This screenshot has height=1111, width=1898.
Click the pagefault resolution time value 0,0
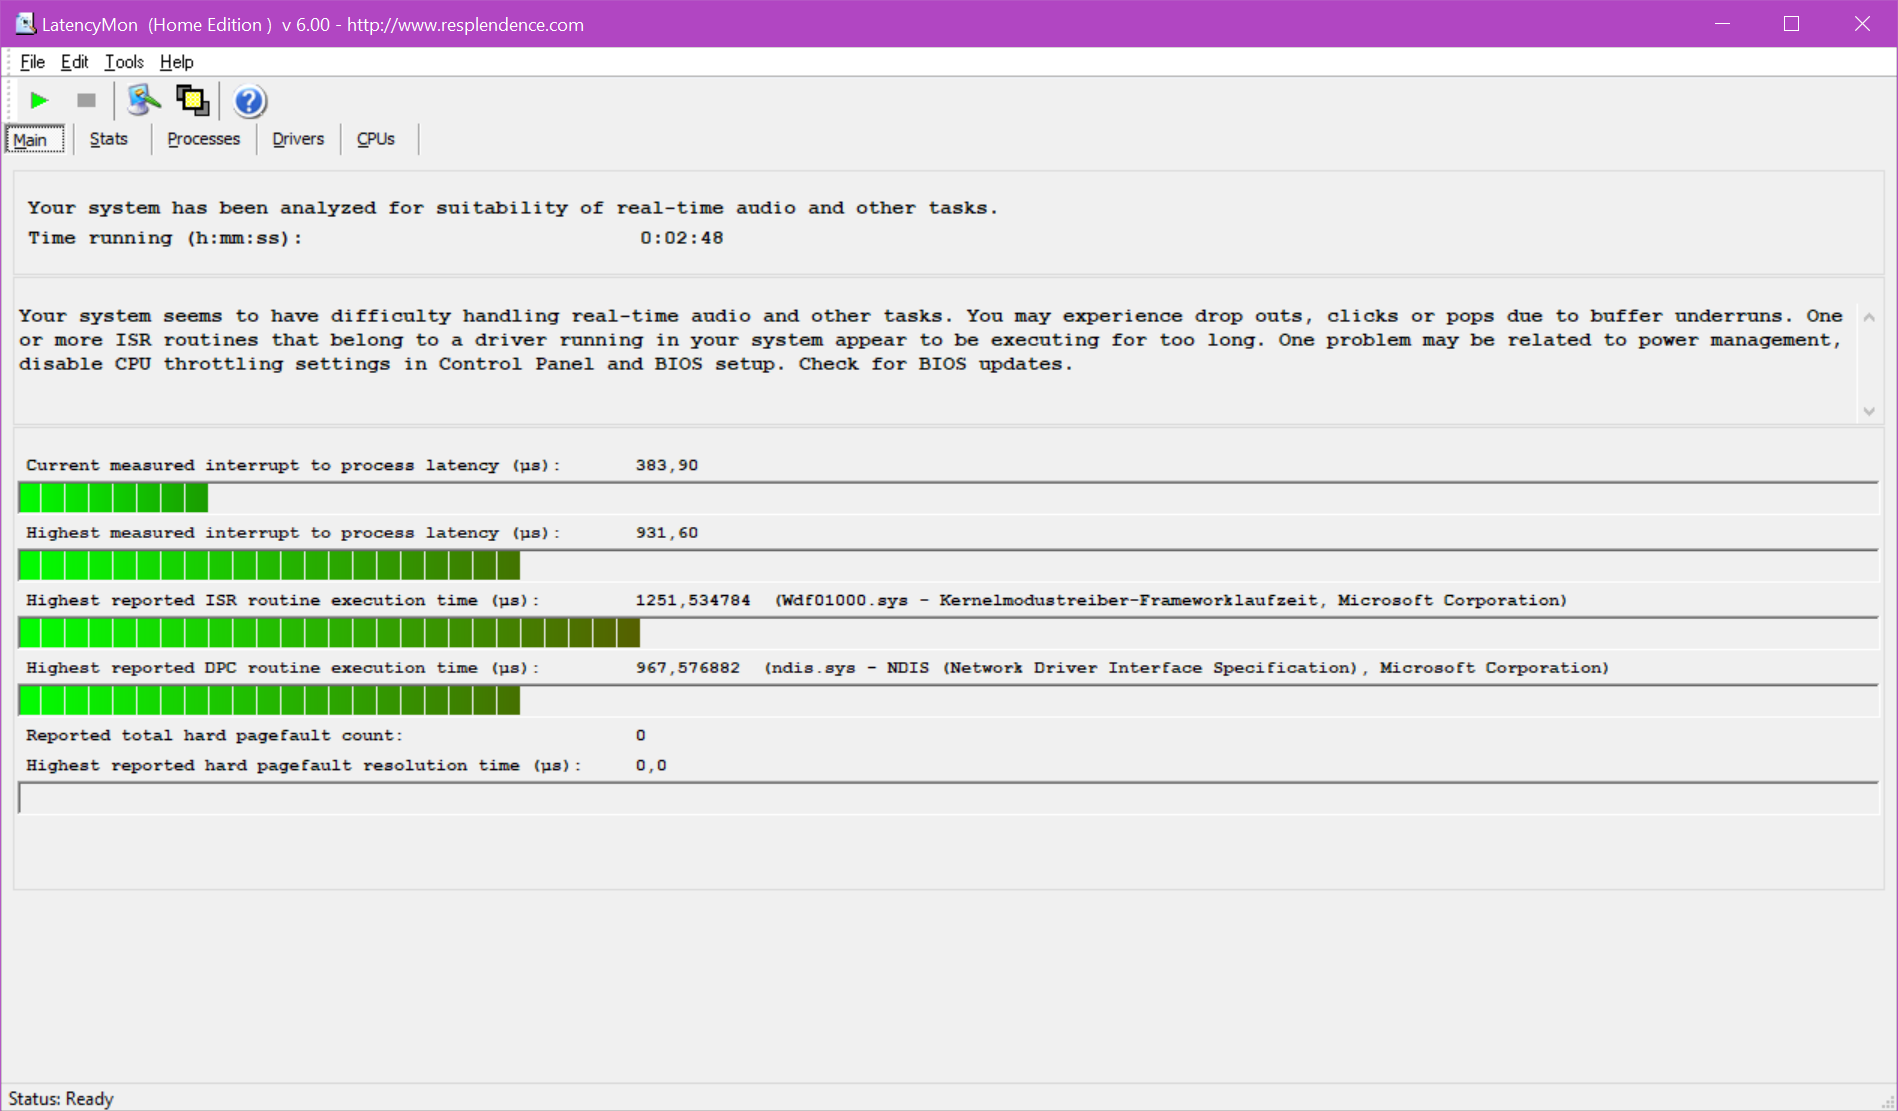[651, 765]
